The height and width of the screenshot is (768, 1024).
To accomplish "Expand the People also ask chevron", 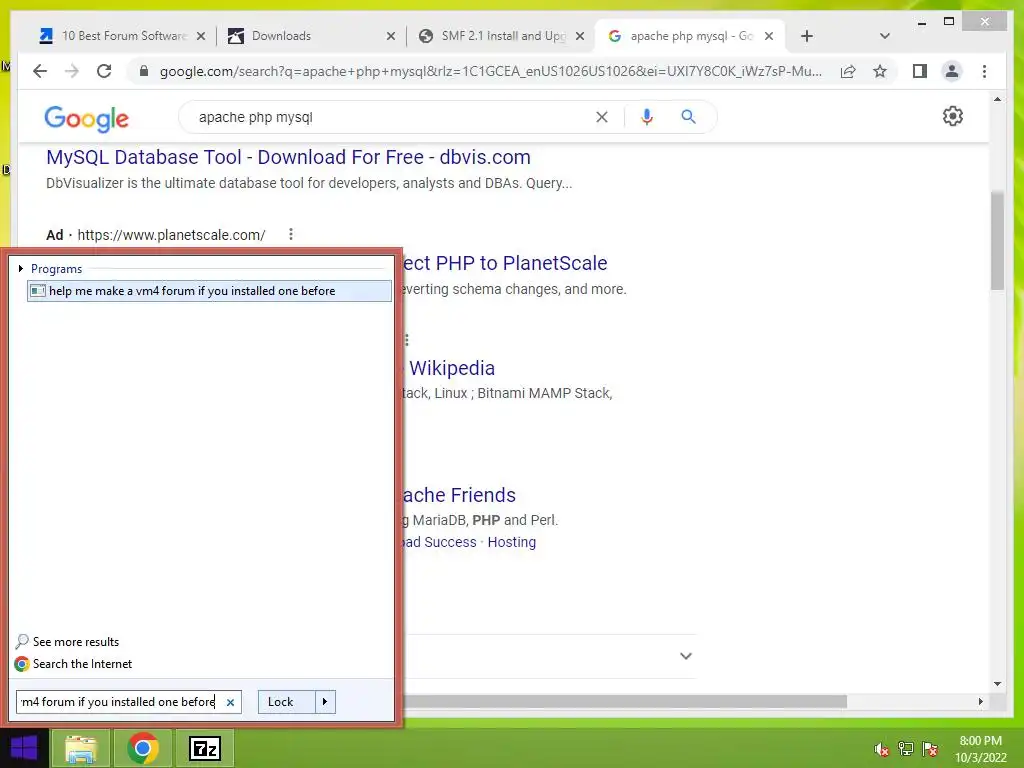I will click(x=685, y=656).
